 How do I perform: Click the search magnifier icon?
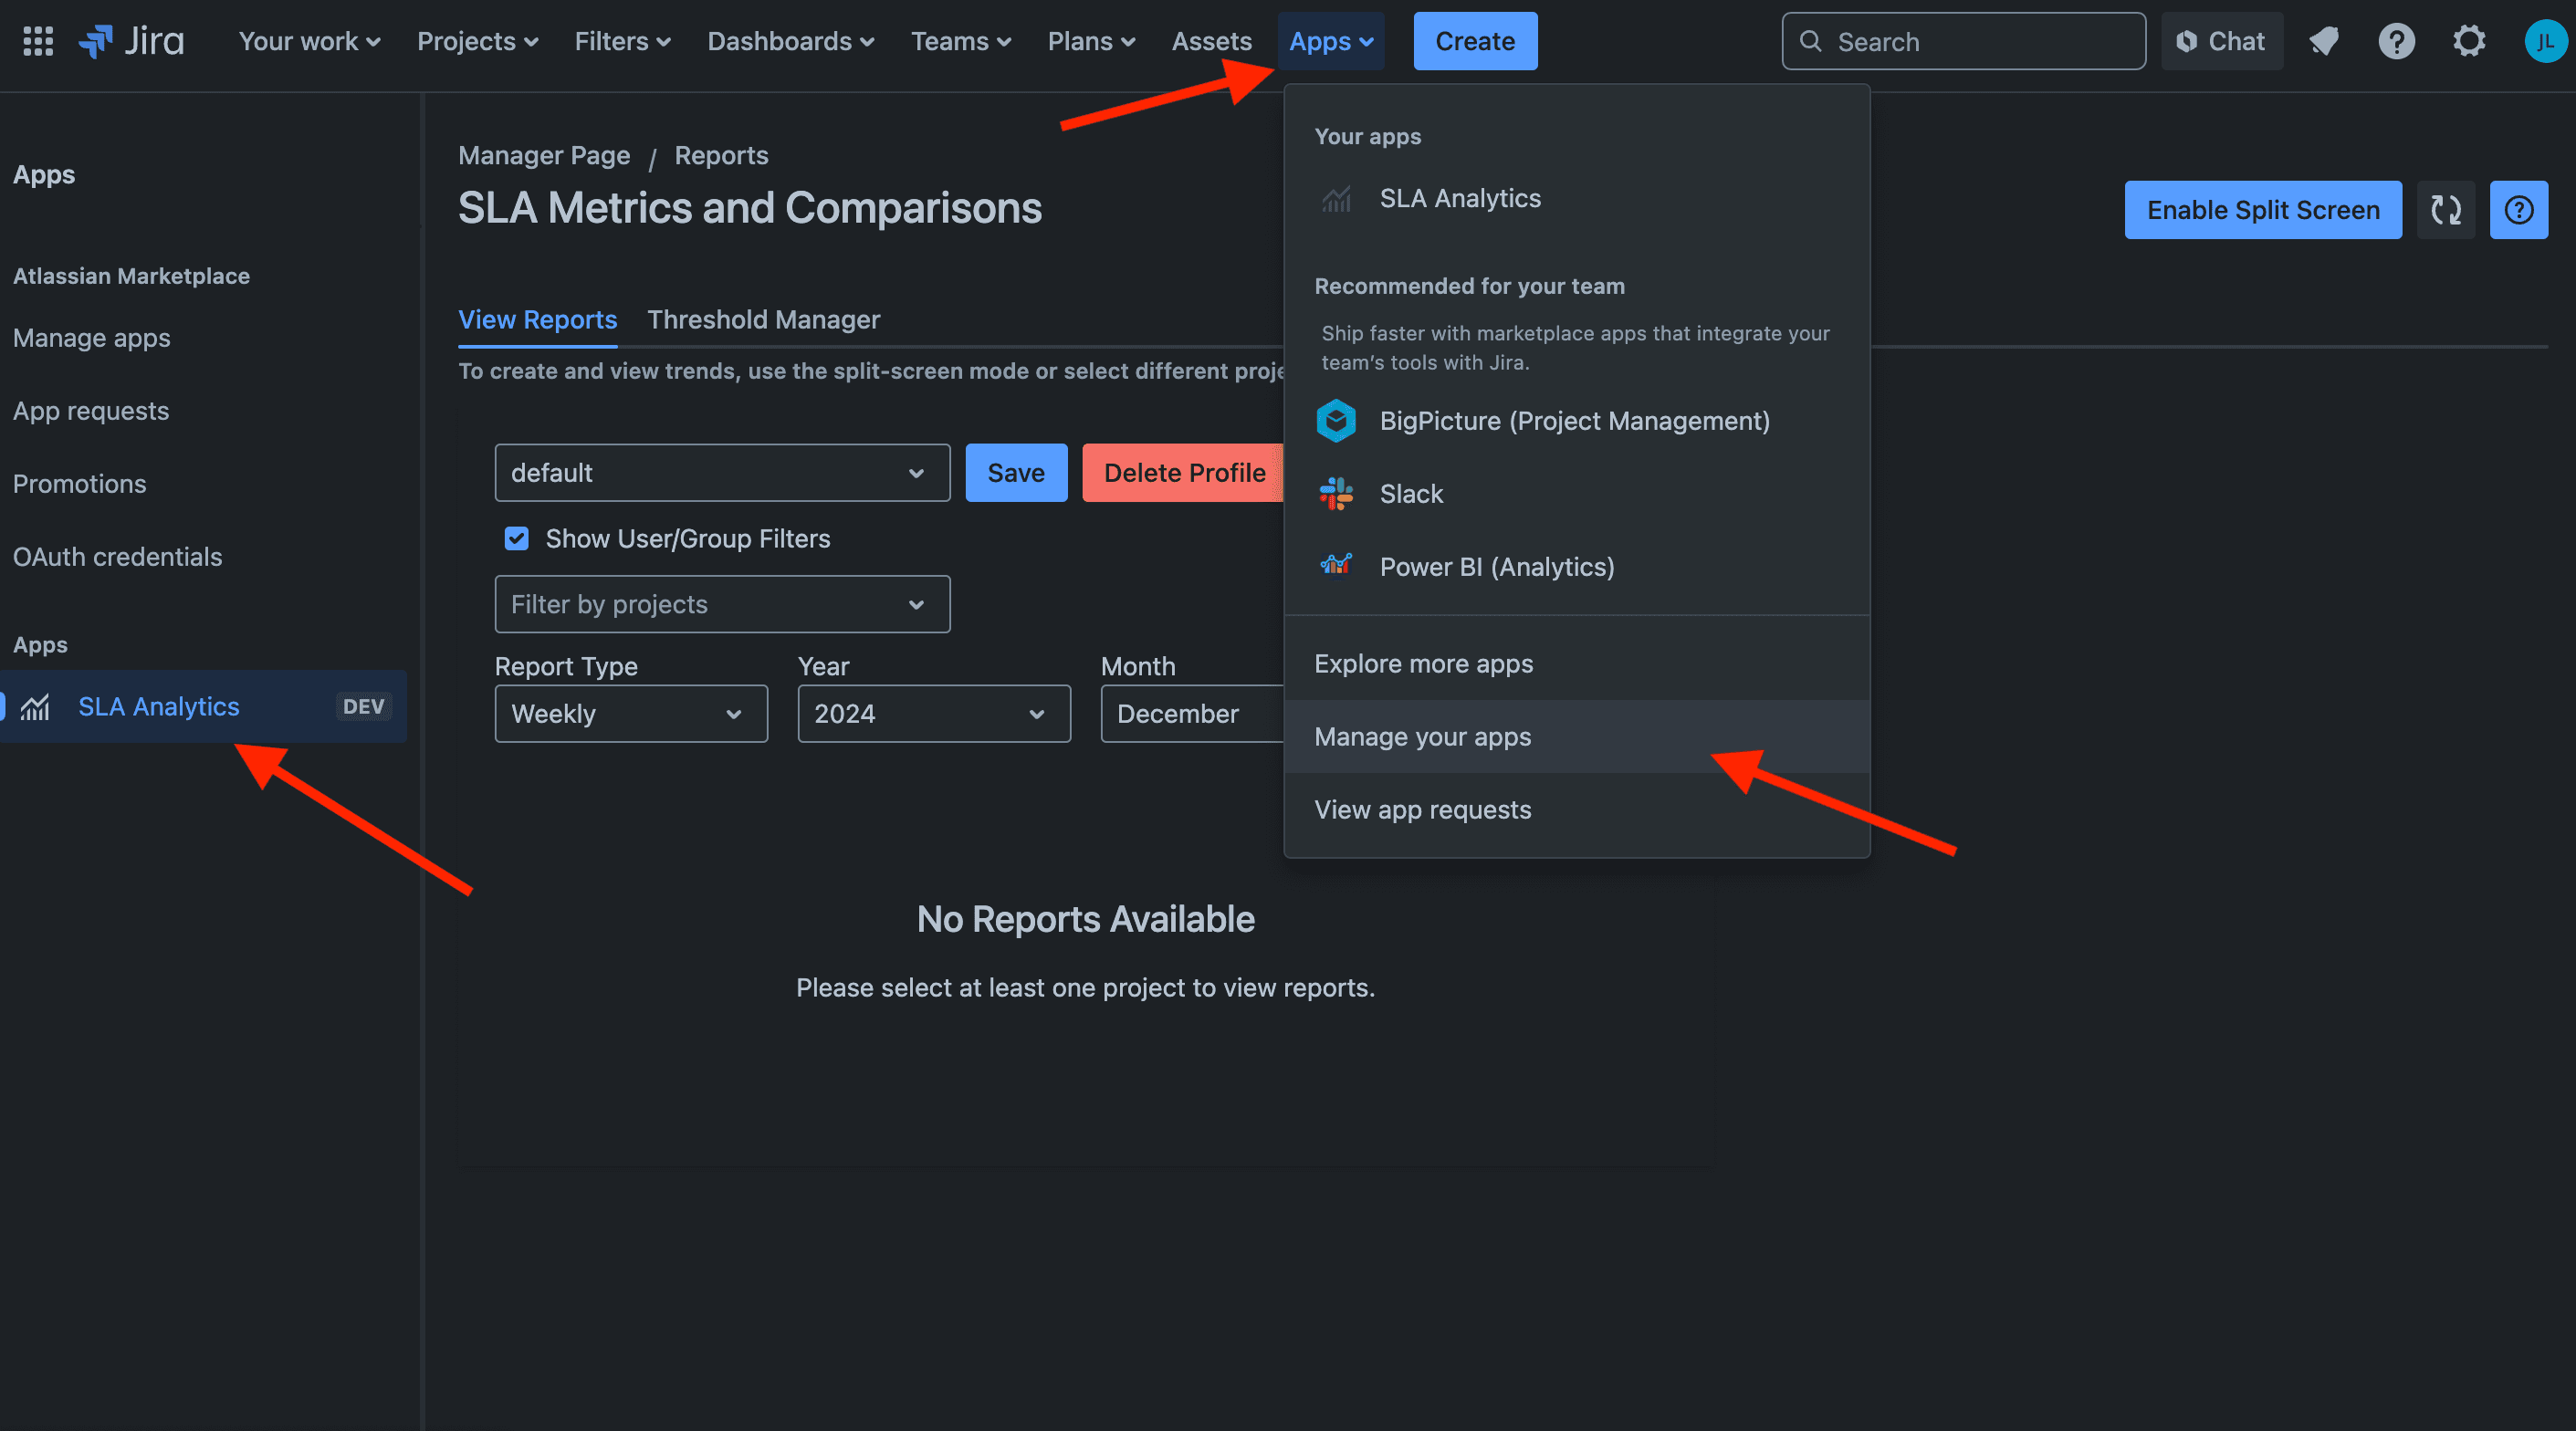pos(1810,41)
